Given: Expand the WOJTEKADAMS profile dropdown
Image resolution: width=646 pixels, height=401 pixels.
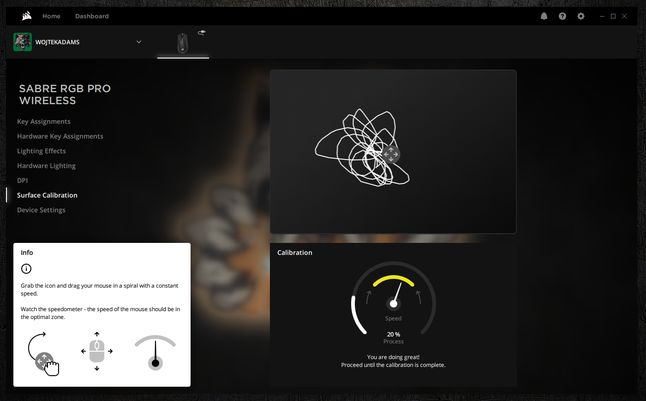Looking at the screenshot, I should 139,42.
